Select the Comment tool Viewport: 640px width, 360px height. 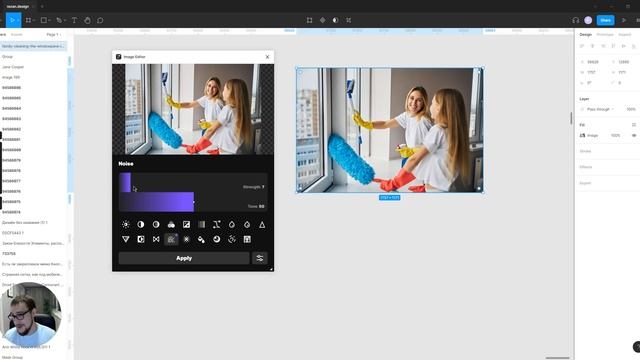point(100,20)
